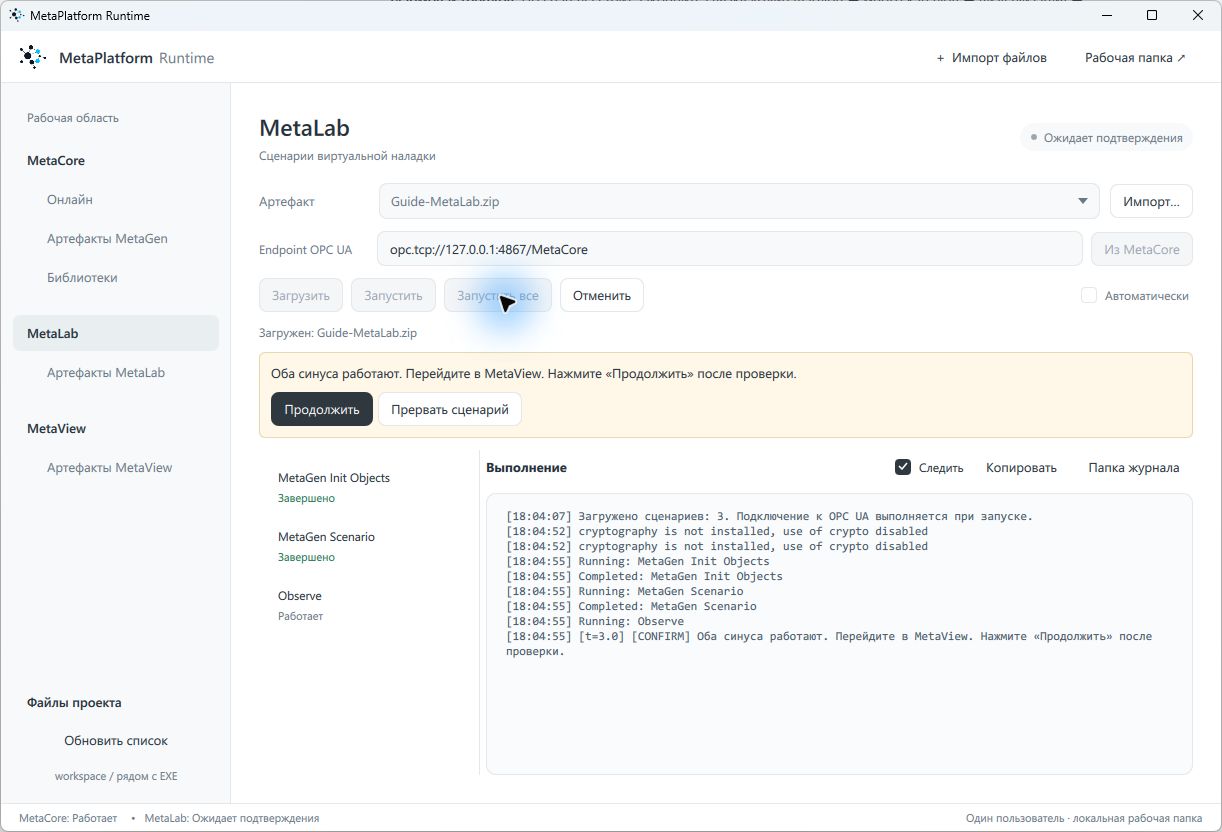
Task: Click the MetaPlatform logo icon in header
Action: point(33,57)
